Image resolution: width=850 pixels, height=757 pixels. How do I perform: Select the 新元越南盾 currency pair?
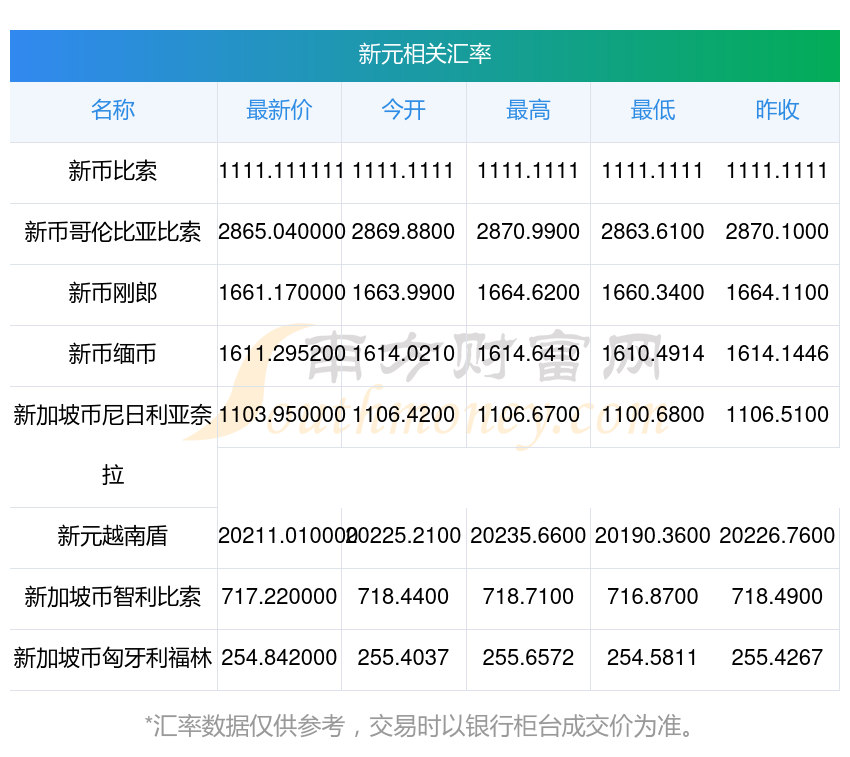tap(113, 537)
